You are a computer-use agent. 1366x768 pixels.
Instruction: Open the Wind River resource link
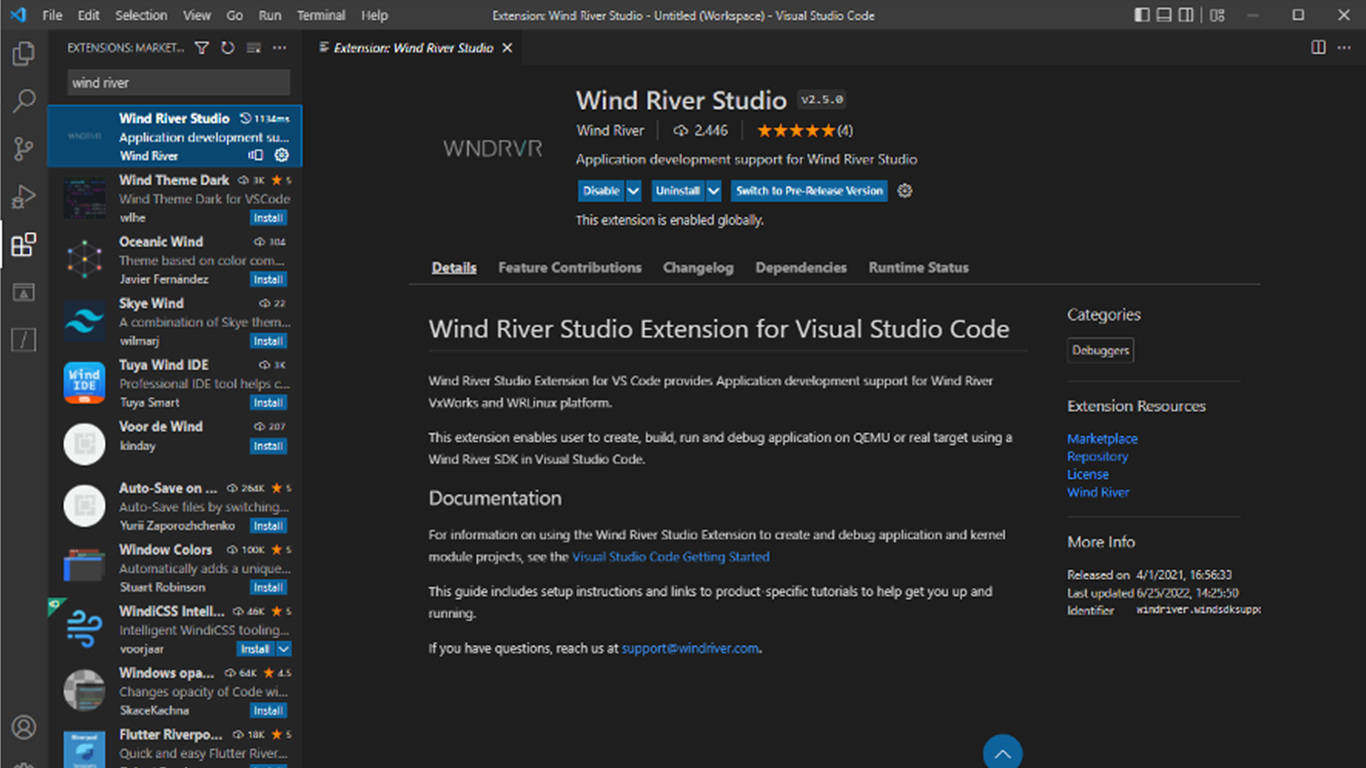click(1098, 493)
